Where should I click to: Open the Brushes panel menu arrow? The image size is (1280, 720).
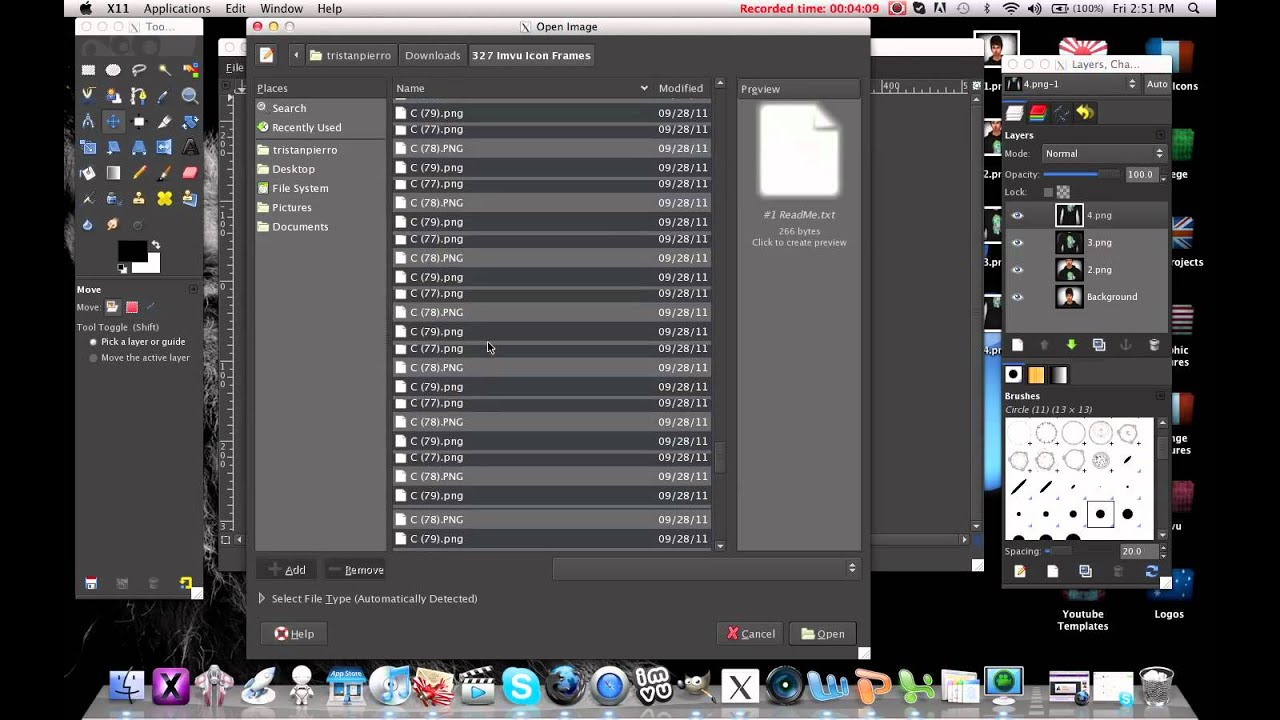pyautogui.click(x=1160, y=396)
